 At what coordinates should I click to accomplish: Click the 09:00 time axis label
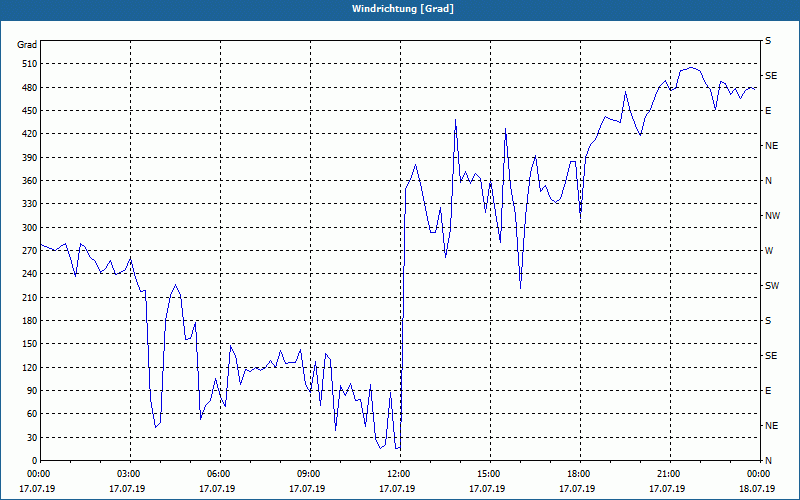(307, 474)
